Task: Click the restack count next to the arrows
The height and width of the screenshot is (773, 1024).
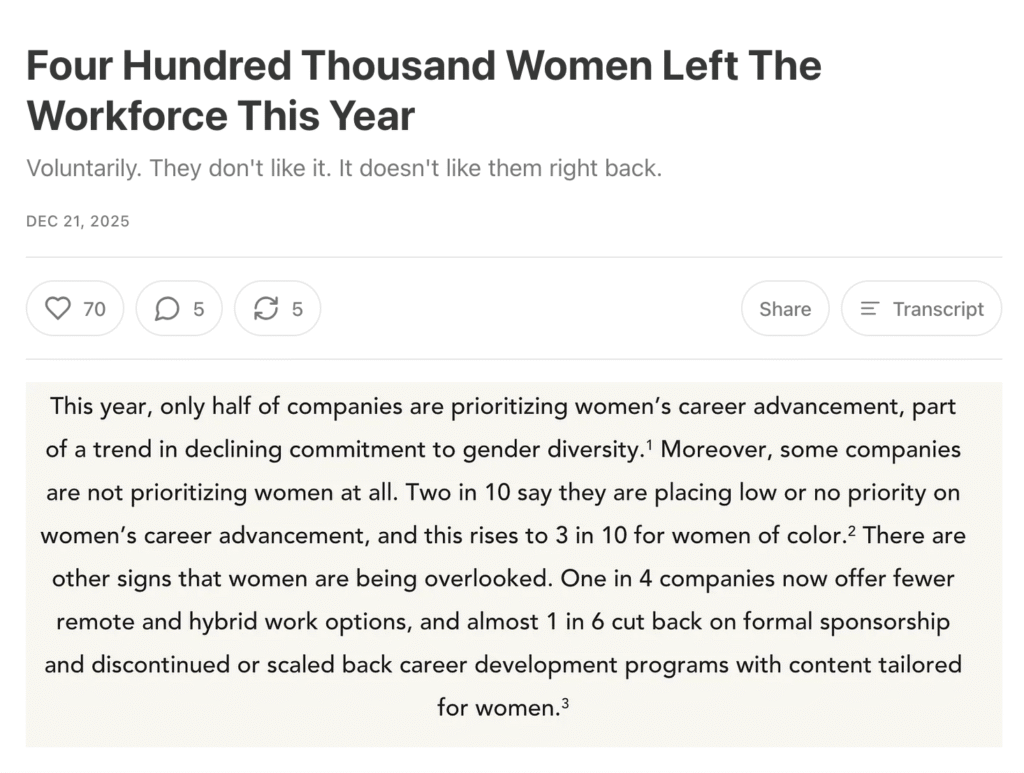Action: (x=297, y=309)
